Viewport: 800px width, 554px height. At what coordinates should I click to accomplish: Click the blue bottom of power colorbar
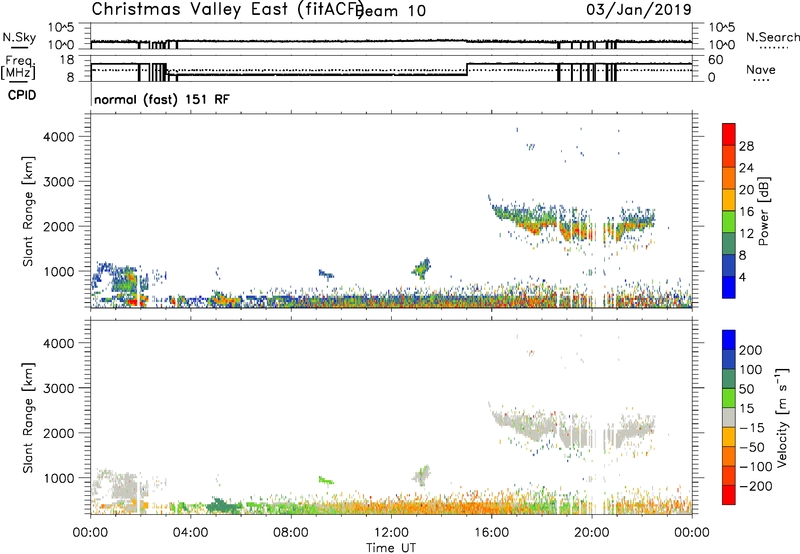point(729,287)
